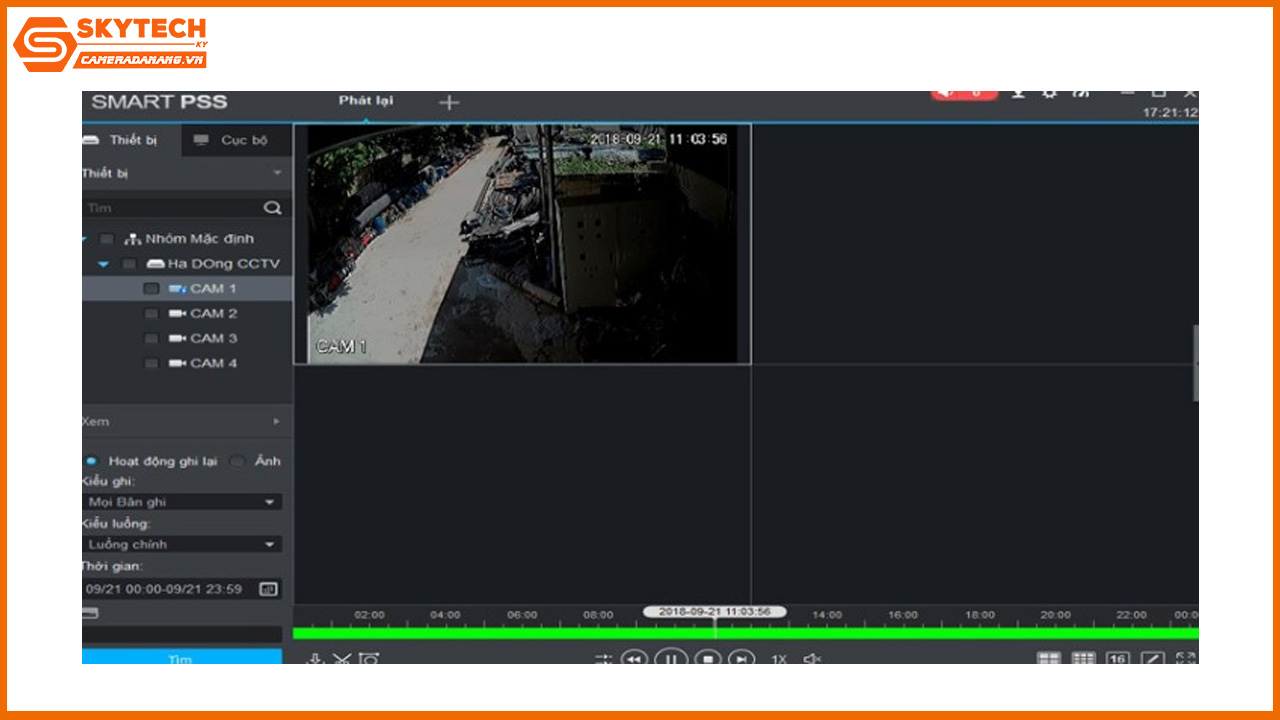Click the timeline marker showing 2018-09-21 11:03:56
The height and width of the screenshot is (720, 1280).
click(x=716, y=611)
